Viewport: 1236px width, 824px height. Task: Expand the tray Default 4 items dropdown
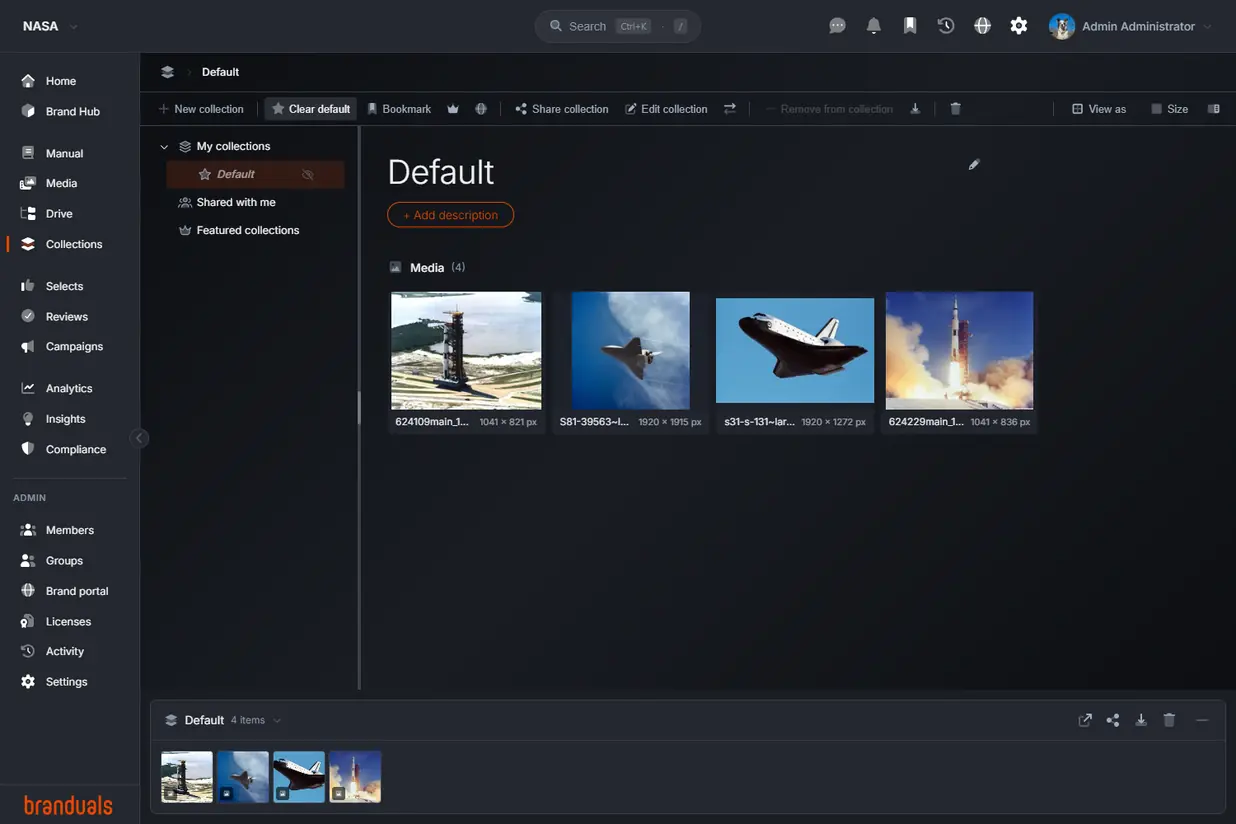(x=277, y=720)
